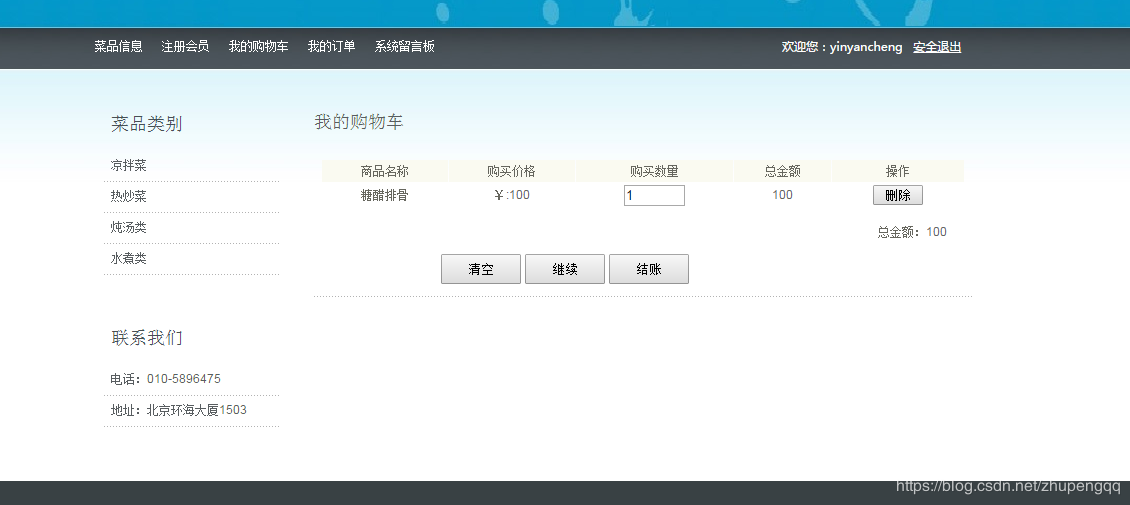Click the 我的购物车 page heading
1130x505 pixels.
click(359, 122)
